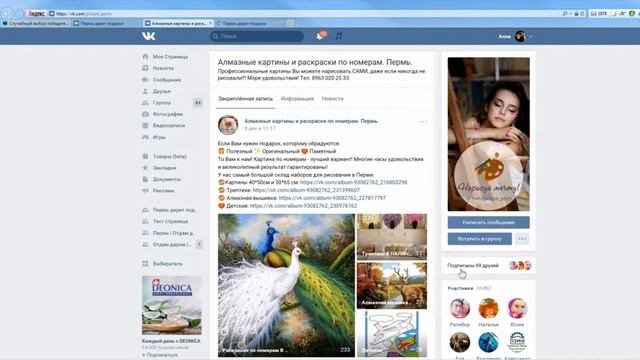Image resolution: width=640 pixels, height=360 pixels.
Task: Click the post timestamp under group name
Action: click(x=260, y=128)
